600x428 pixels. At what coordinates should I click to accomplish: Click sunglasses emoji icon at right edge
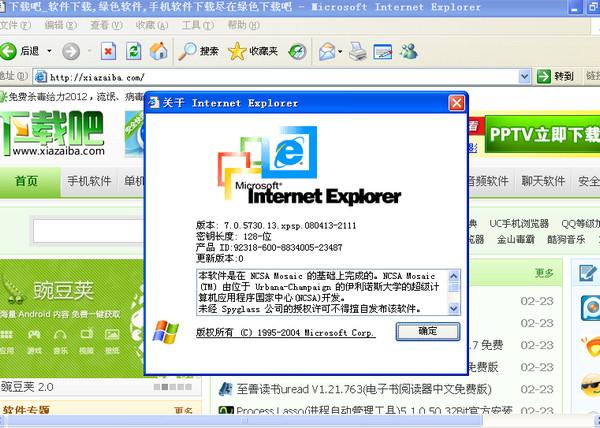point(590,386)
